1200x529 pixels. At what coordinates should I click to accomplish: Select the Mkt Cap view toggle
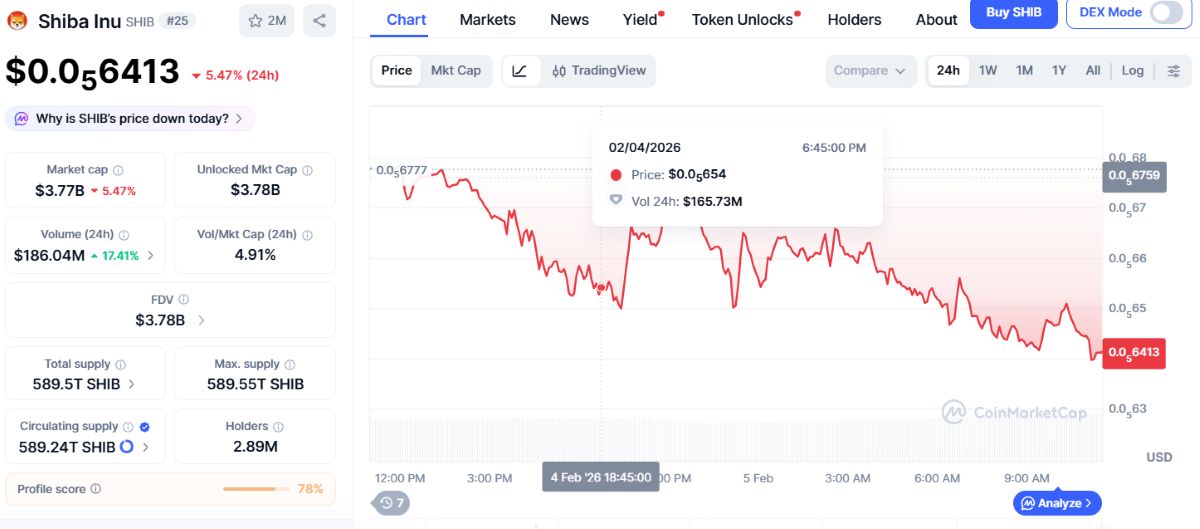pos(456,70)
